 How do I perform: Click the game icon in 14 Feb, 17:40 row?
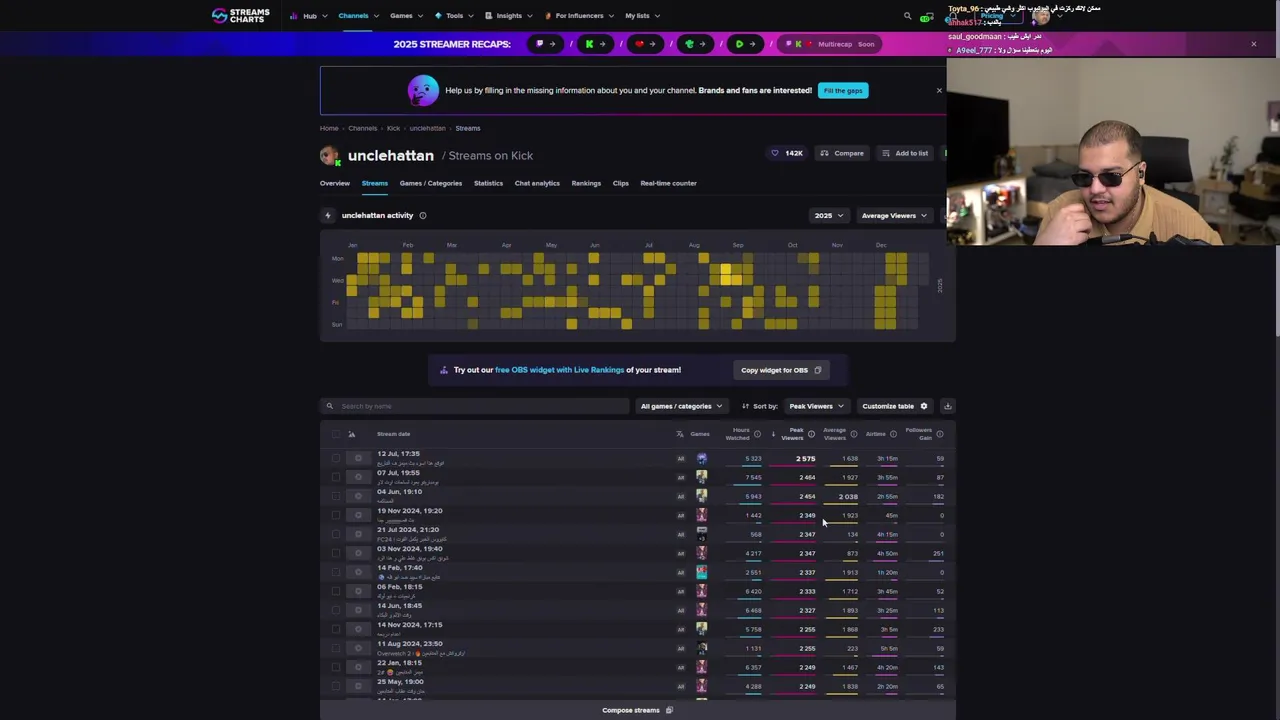pyautogui.click(x=701, y=572)
